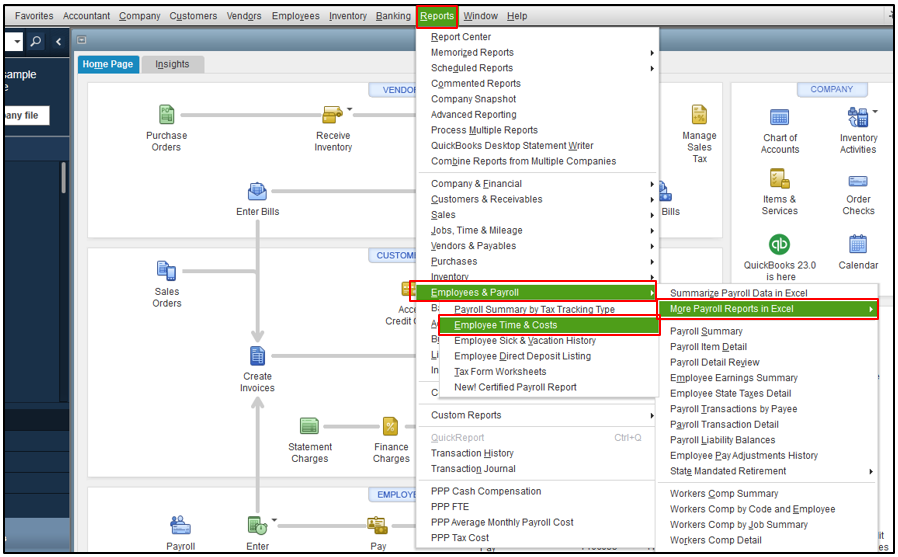The image size is (898, 557).
Task: Open Employee Earnings Summary report
Action: (x=733, y=378)
